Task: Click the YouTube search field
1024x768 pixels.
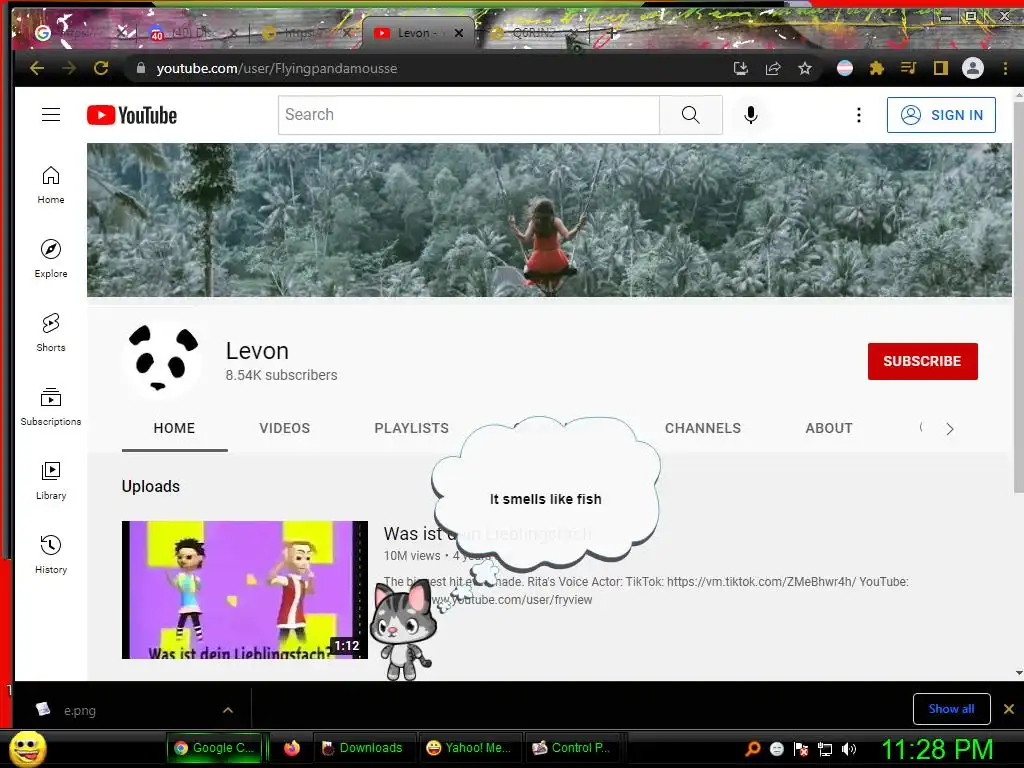Action: (469, 115)
